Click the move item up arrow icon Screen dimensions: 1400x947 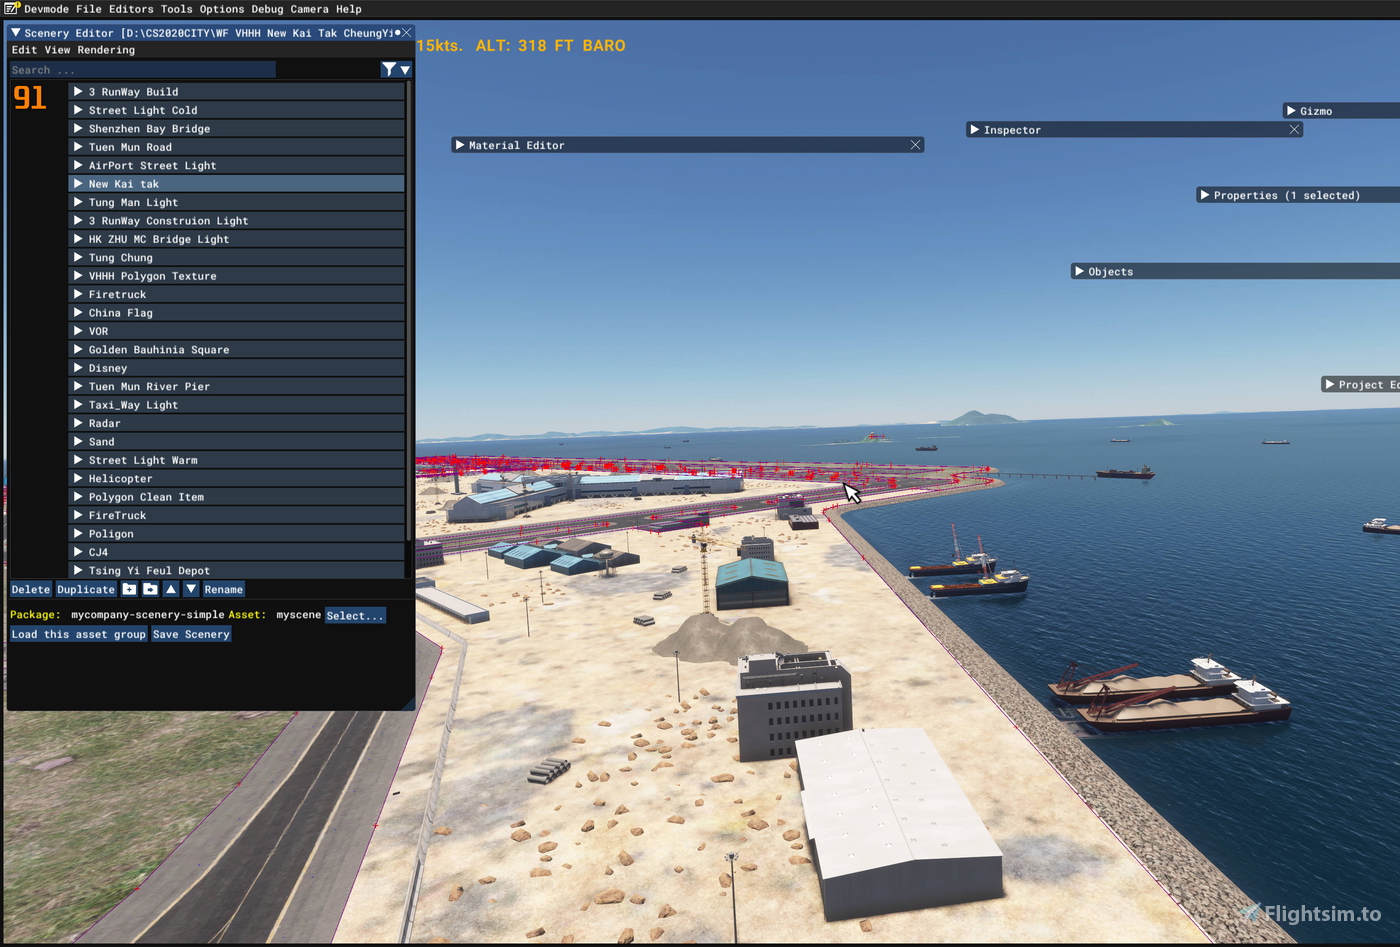point(171,589)
